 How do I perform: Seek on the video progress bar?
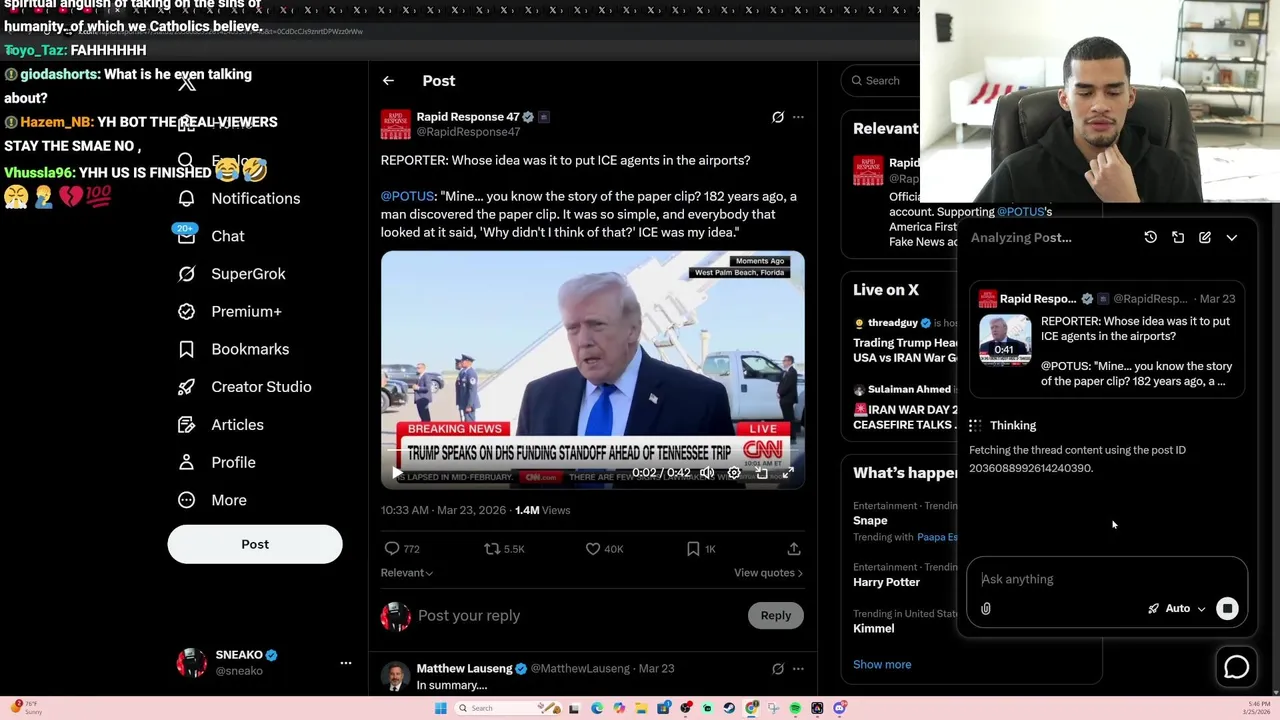(x=592, y=452)
